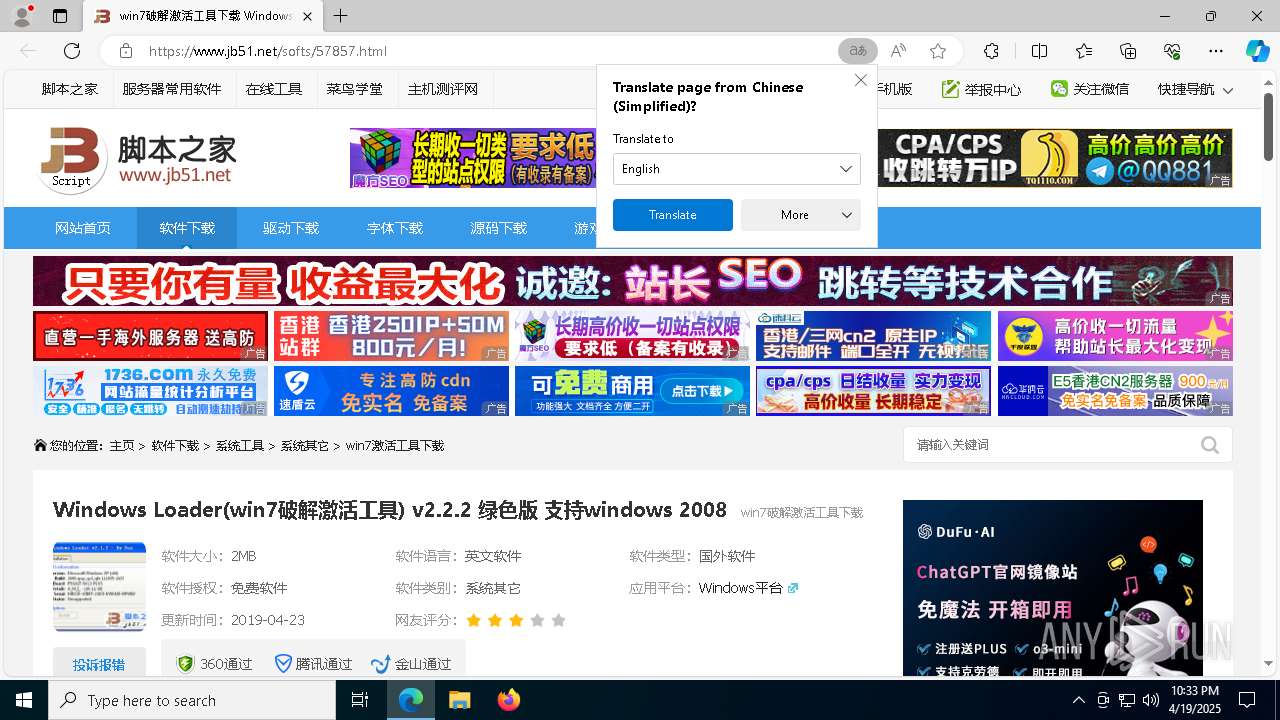1280x720 pixels.
Task: Show hidden system tray icons
Action: tap(1078, 700)
